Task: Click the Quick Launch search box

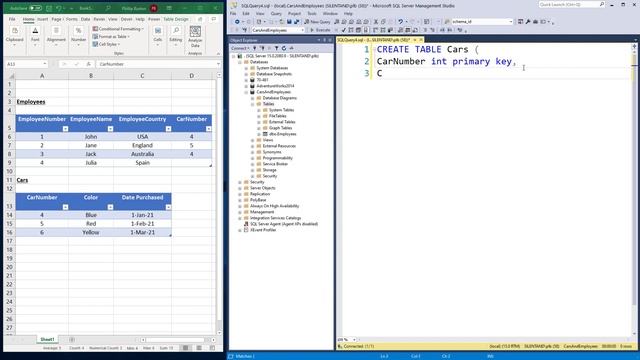Action: pyautogui.click(x=571, y=4)
